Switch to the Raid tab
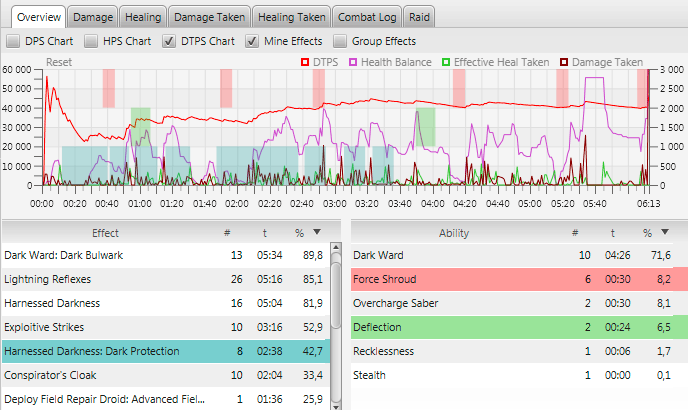 tap(419, 17)
